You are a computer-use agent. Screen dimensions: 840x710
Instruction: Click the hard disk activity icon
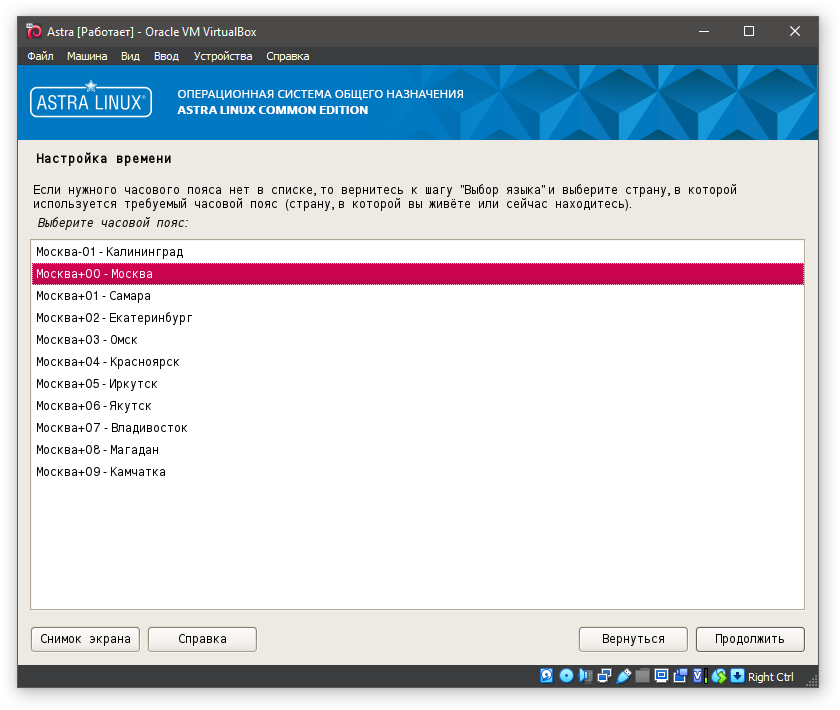(546, 676)
